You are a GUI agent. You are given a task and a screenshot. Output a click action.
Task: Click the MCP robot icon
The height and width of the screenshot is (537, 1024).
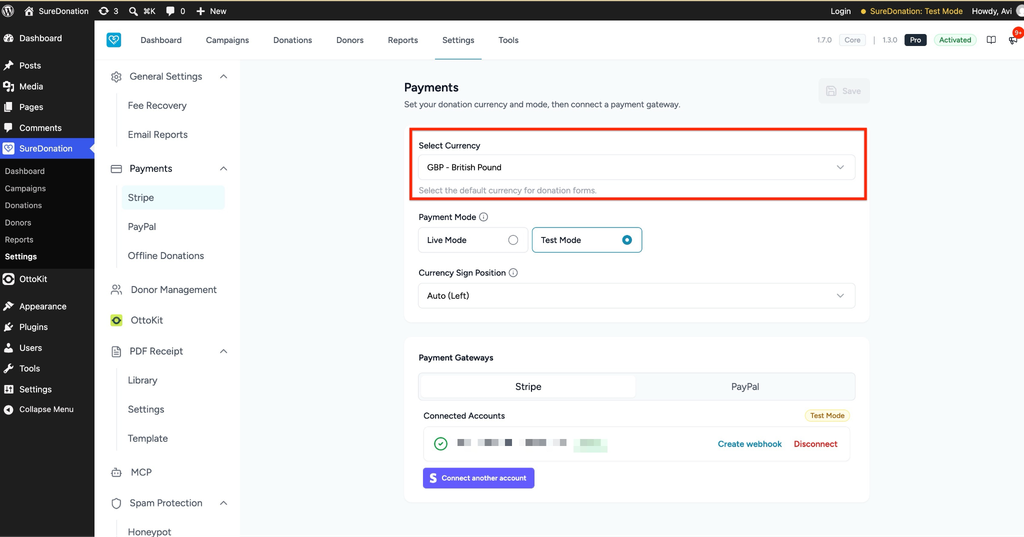pyautogui.click(x=116, y=472)
